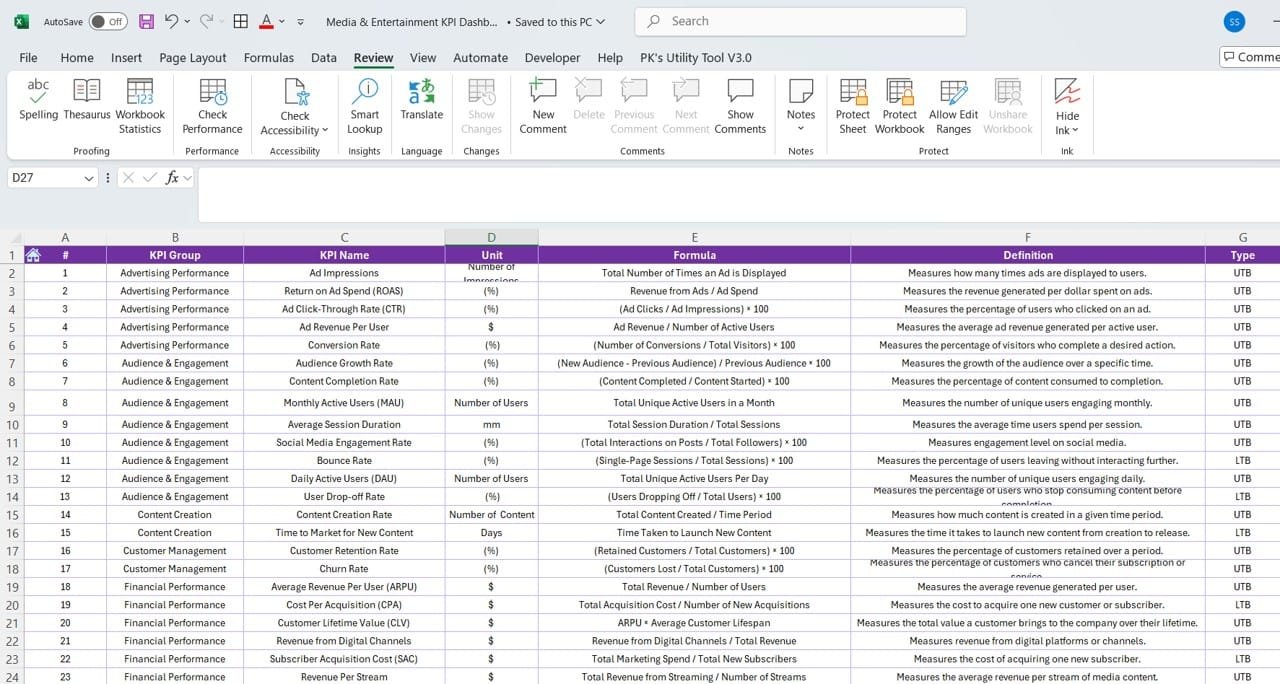
Task: Click the Comments button at top right
Action: click(1250, 57)
